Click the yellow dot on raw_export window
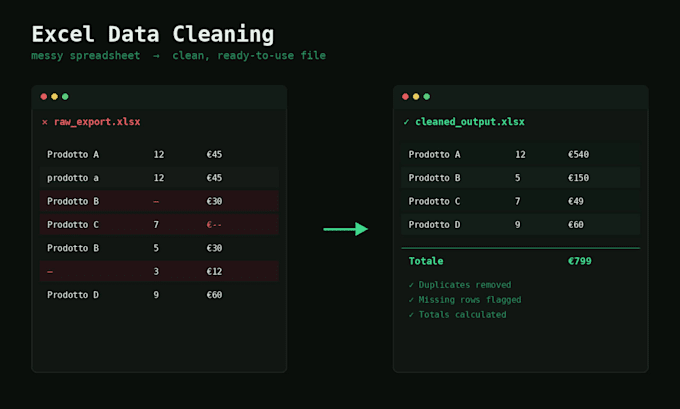680x409 pixels. click(55, 96)
